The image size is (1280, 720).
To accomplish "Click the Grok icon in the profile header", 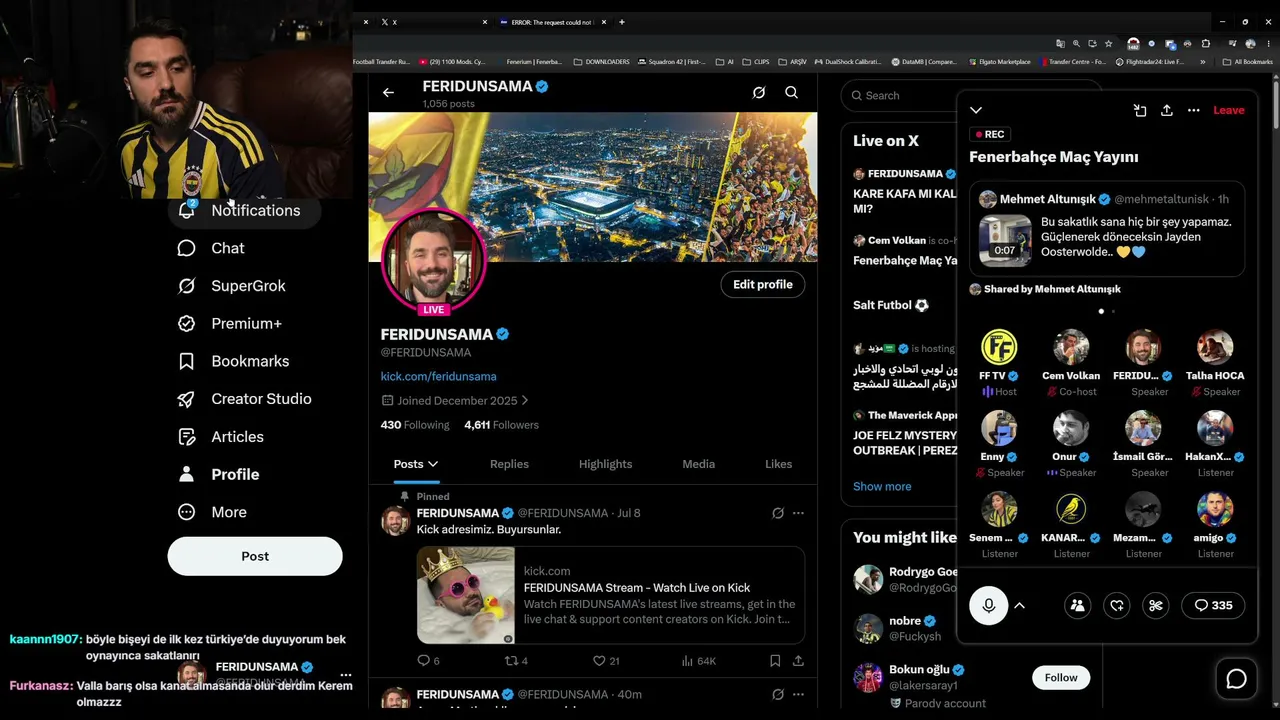I will (x=759, y=93).
